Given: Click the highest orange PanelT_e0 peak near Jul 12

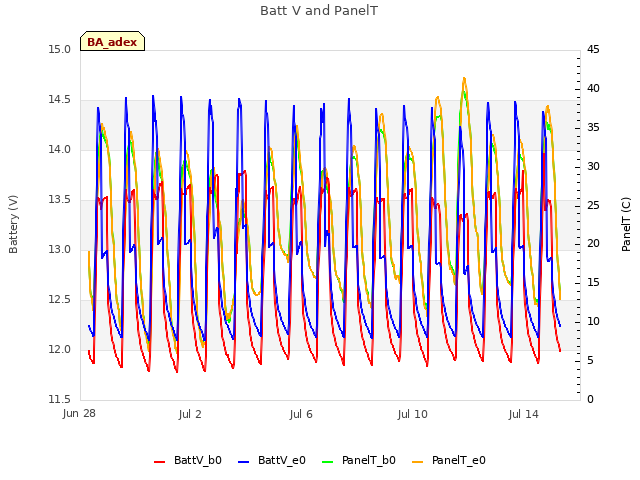Looking at the screenshot, I should 464,78.
